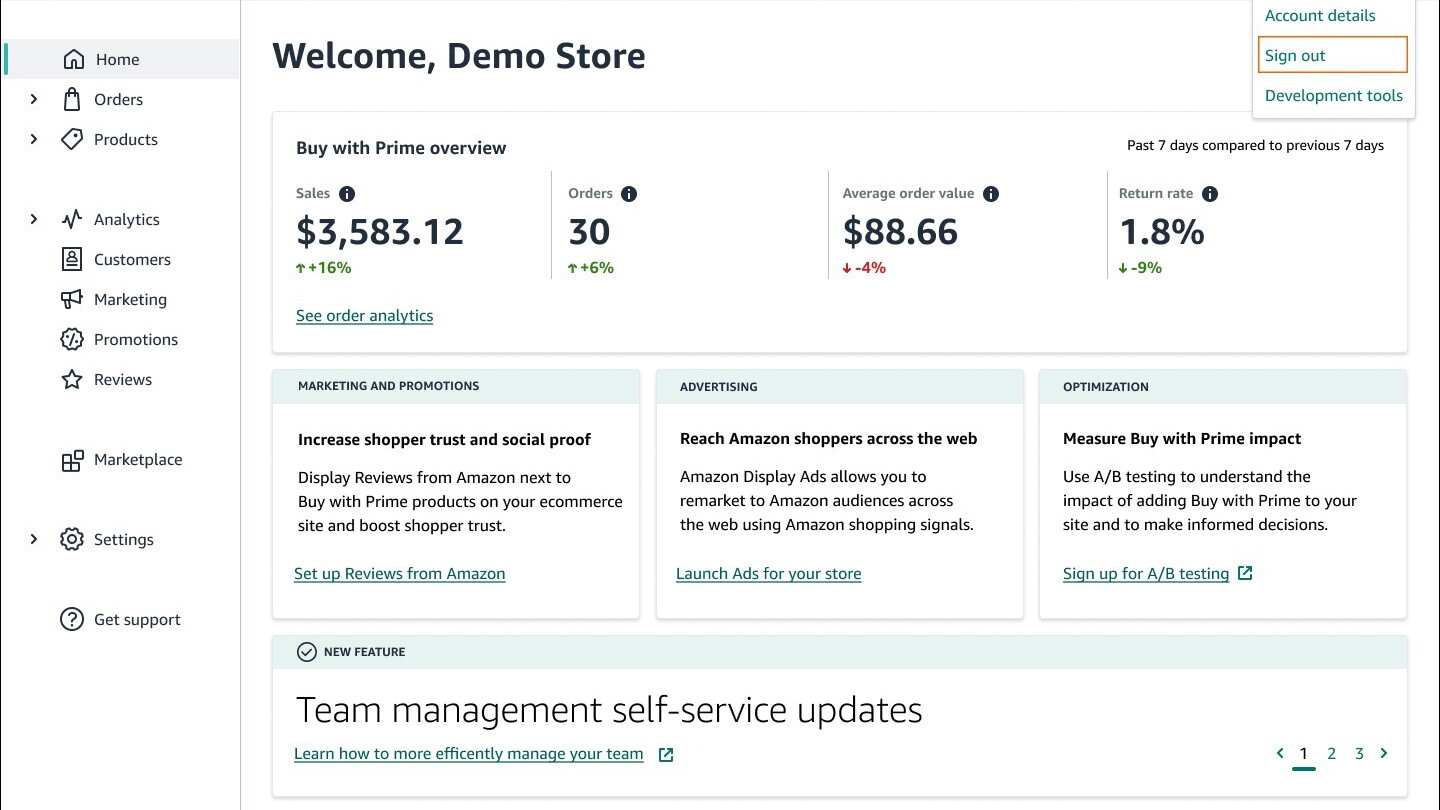1440x810 pixels.
Task: Open the Marketing navigation item
Action: pyautogui.click(x=130, y=299)
